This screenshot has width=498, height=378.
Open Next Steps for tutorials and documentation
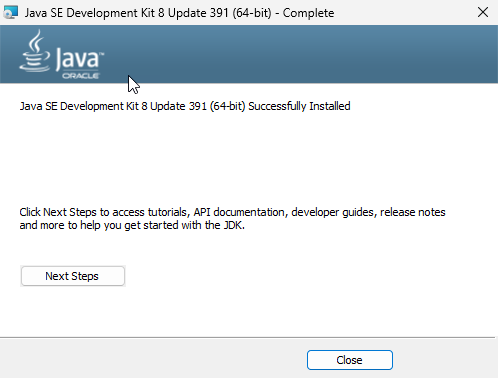pos(73,276)
